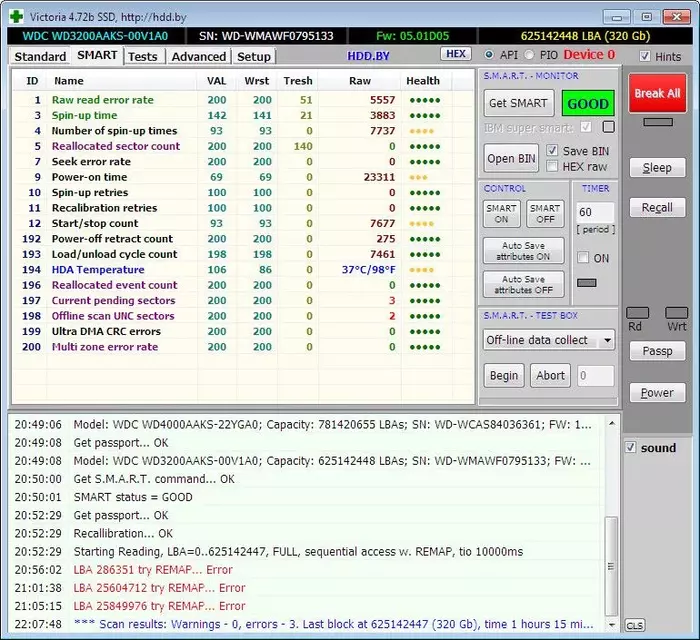Click the SMART ON button

point(501,214)
